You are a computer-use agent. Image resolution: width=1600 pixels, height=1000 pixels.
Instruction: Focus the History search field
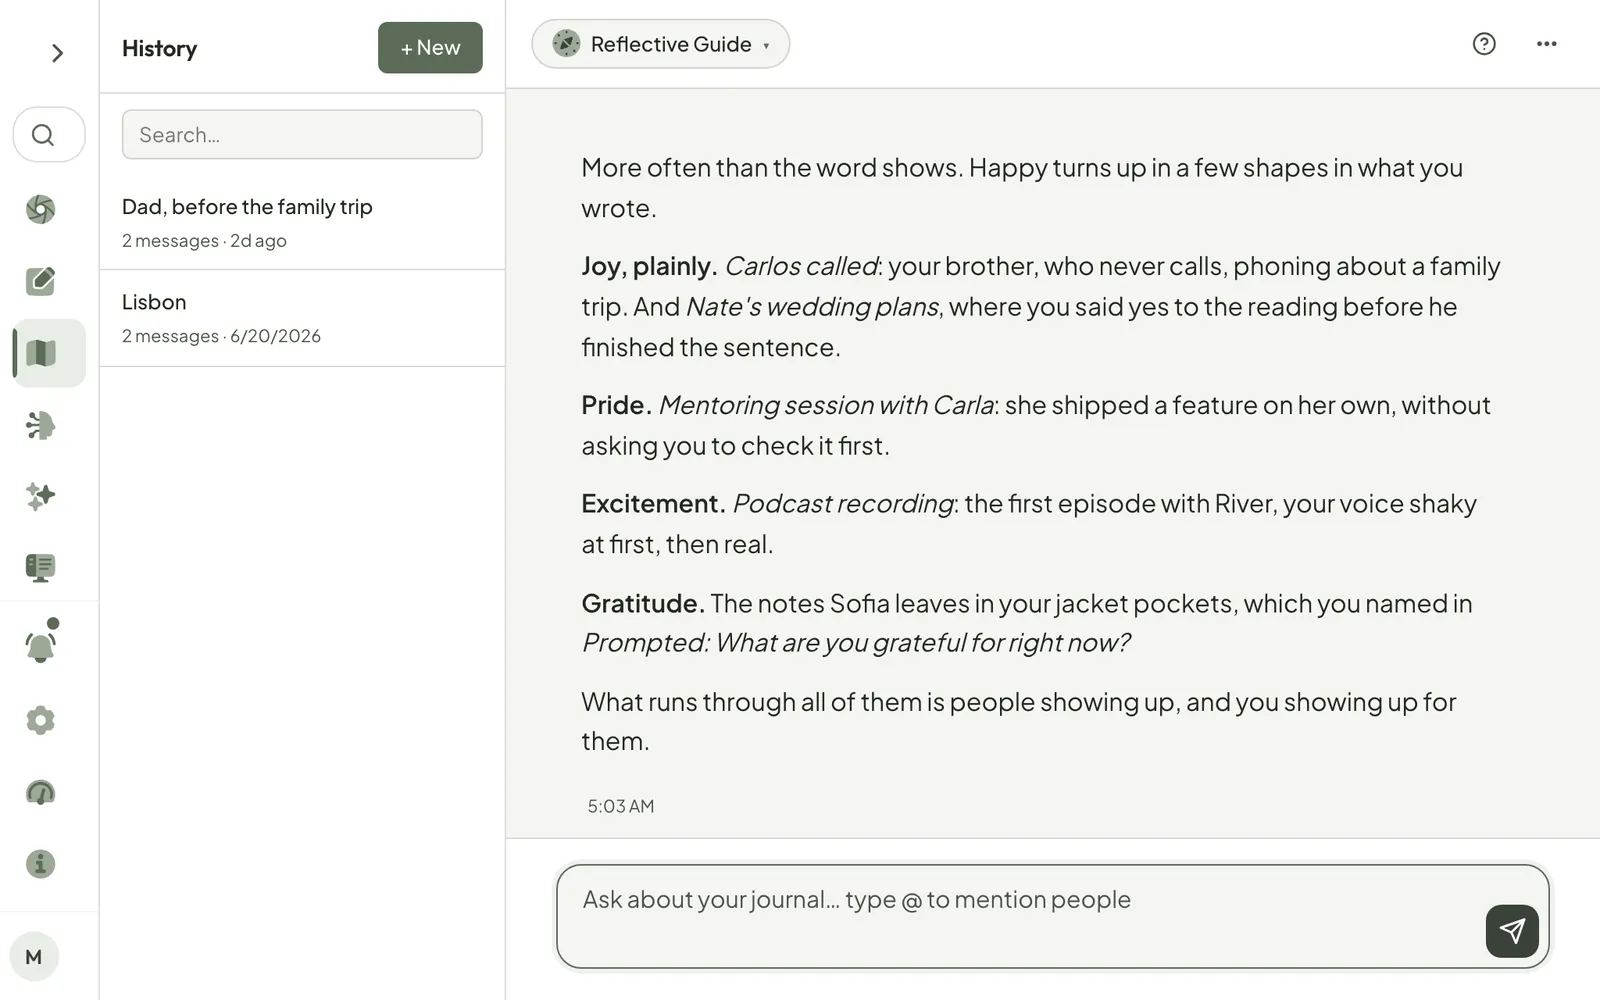coord(302,135)
